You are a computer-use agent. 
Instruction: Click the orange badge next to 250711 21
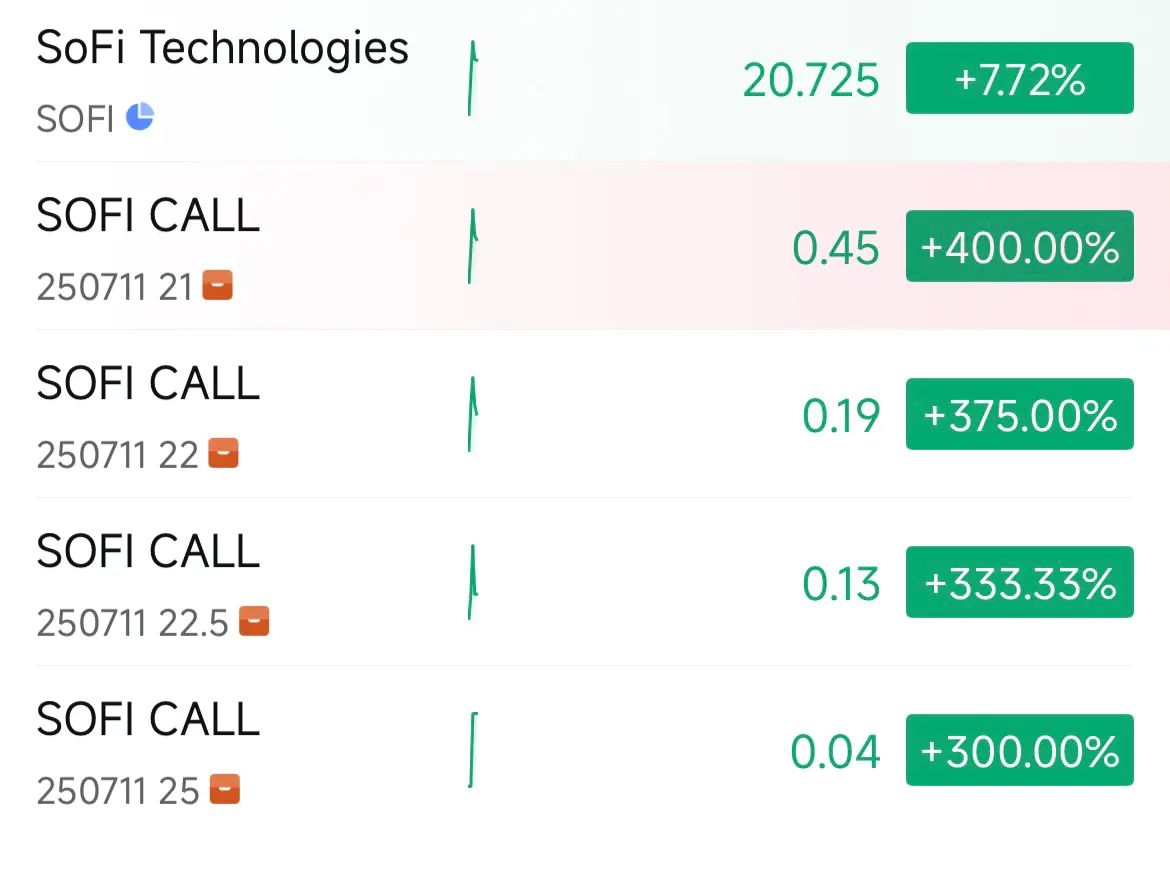pyautogui.click(x=218, y=285)
